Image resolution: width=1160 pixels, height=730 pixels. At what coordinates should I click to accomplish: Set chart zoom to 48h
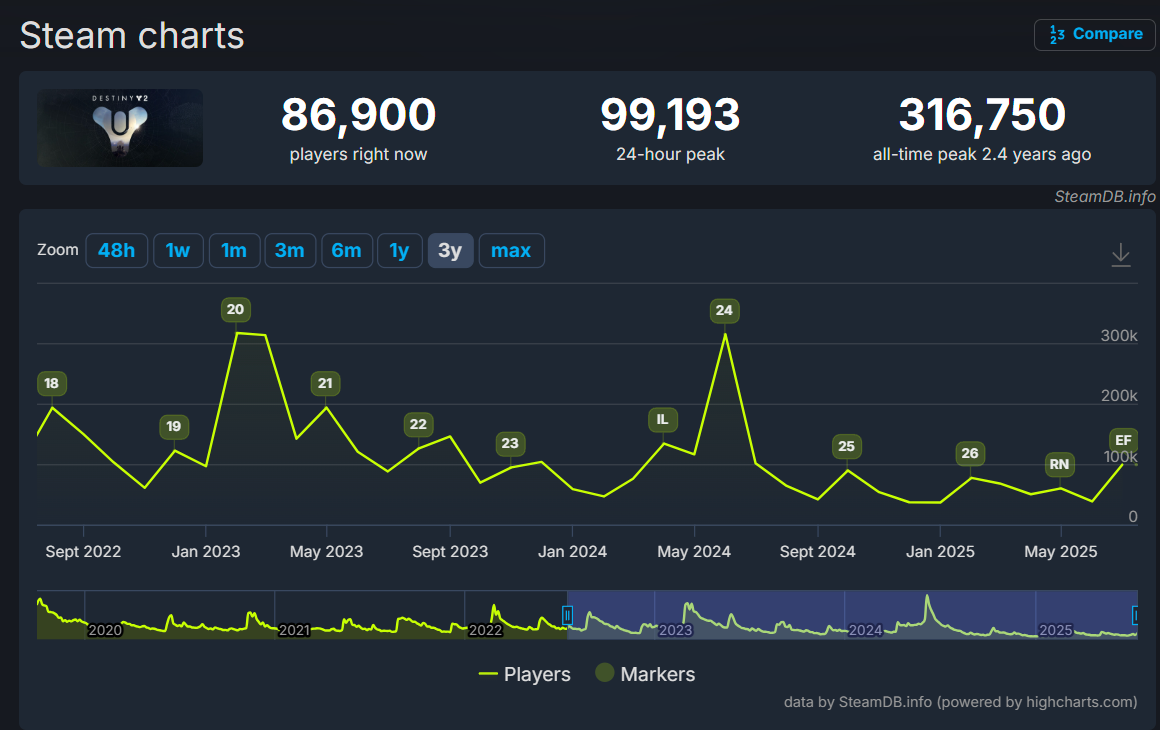[x=116, y=251]
